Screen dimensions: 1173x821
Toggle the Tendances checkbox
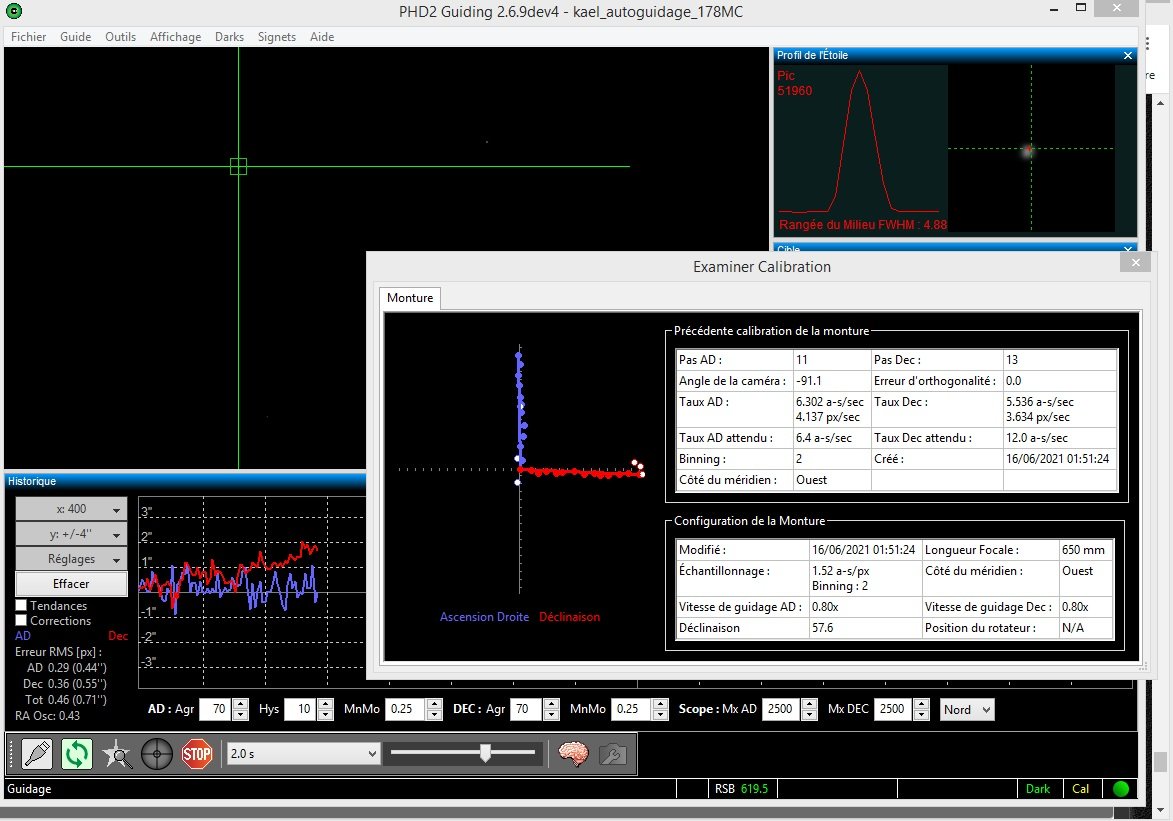tap(22, 605)
